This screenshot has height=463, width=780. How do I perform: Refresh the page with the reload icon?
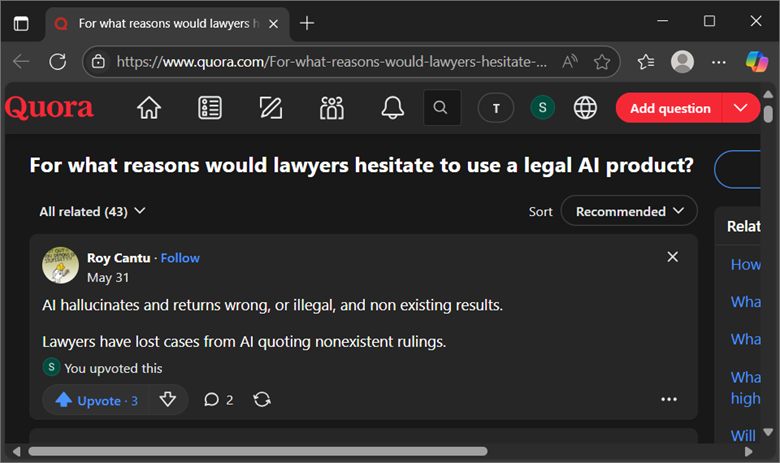[58, 62]
